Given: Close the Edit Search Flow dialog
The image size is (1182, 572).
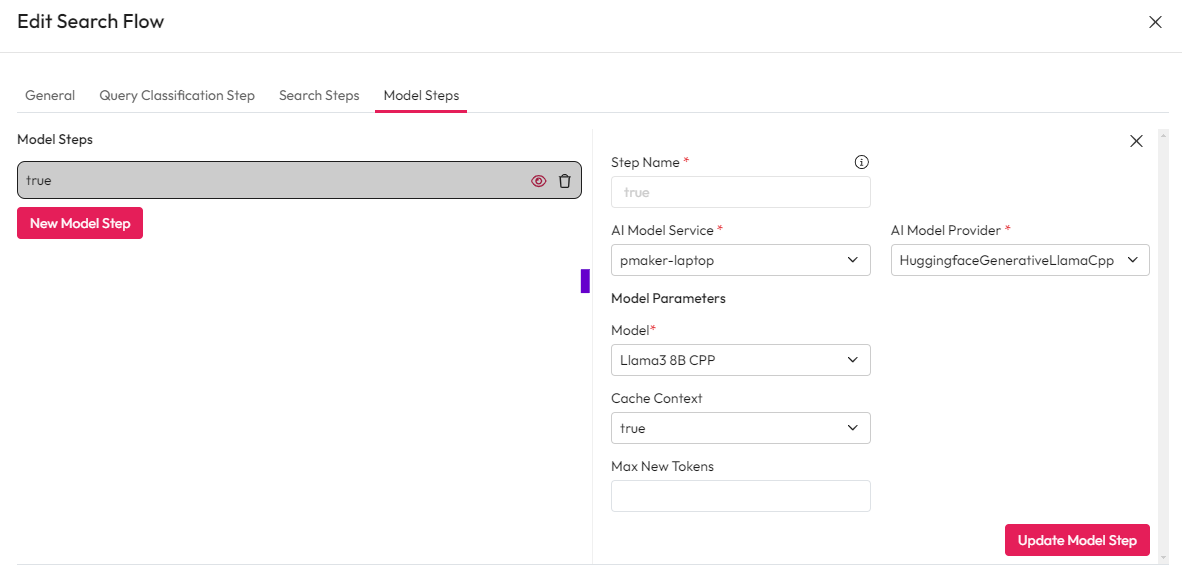Looking at the screenshot, I should 1155,22.
